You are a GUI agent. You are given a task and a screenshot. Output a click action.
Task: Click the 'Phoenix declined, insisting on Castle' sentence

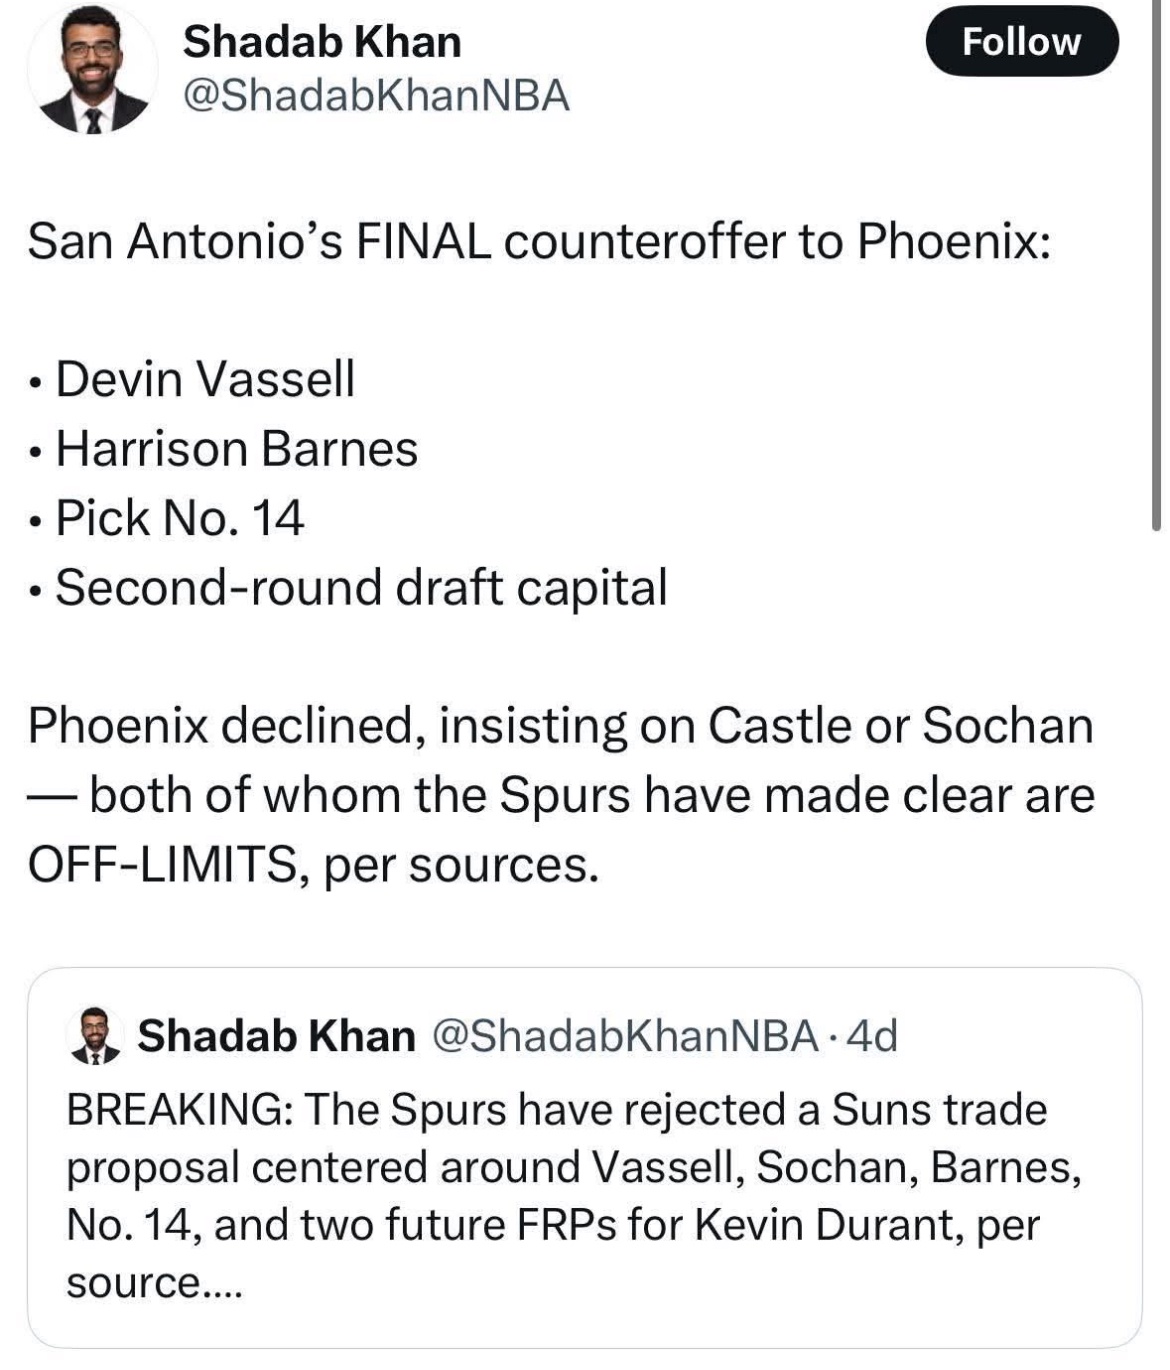coord(560,726)
